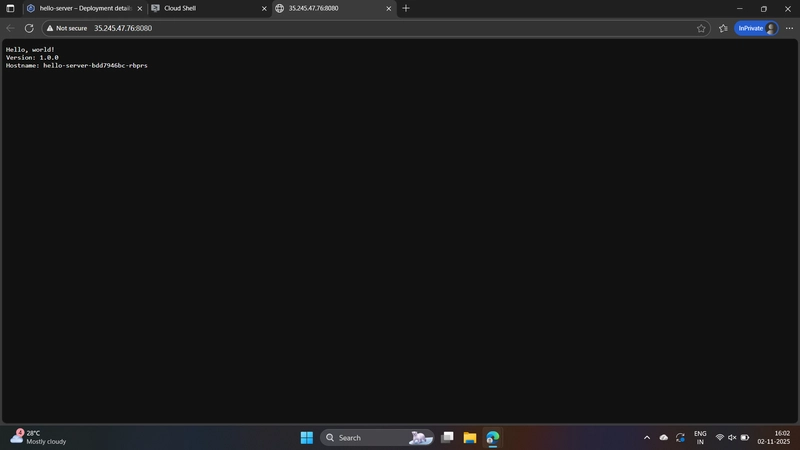800x450 pixels.
Task: Add this page to favorites star
Action: coord(701,28)
